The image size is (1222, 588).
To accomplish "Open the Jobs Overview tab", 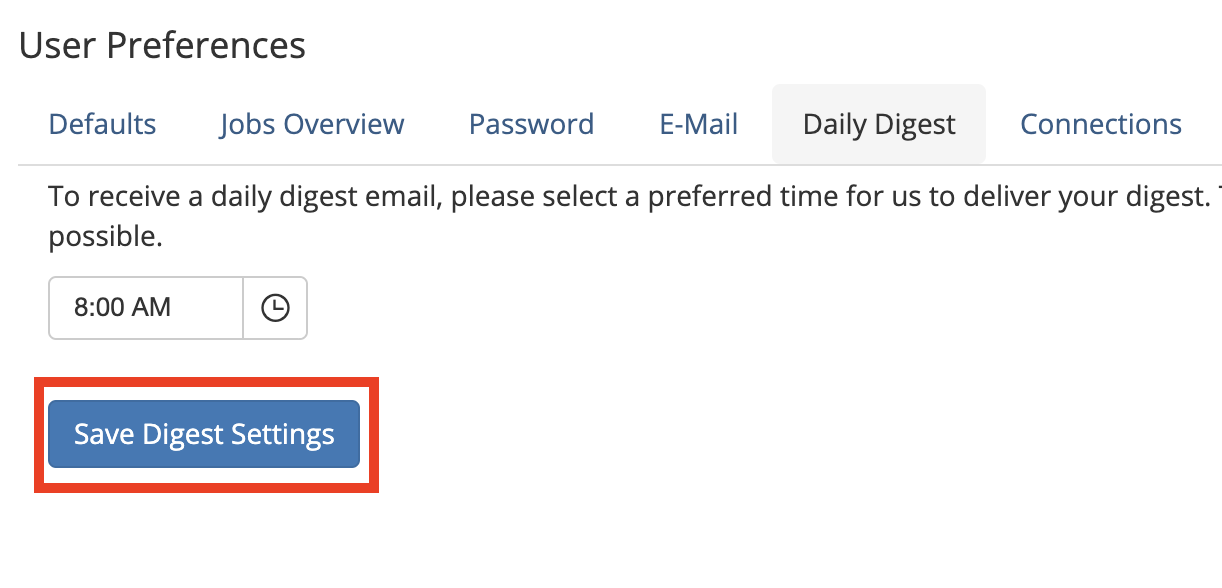I will pyautogui.click(x=312, y=125).
